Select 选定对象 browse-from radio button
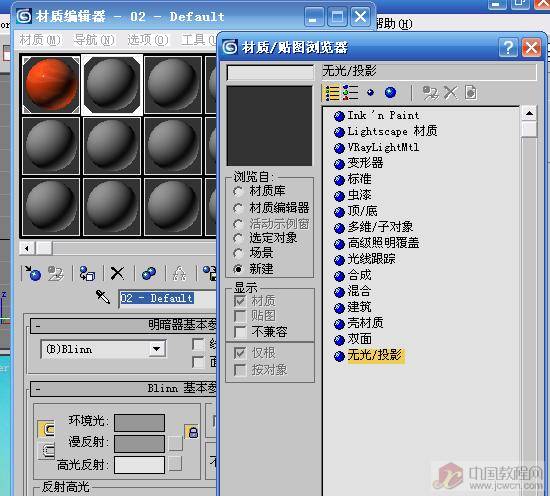The width and height of the screenshot is (550, 496). (x=238, y=238)
